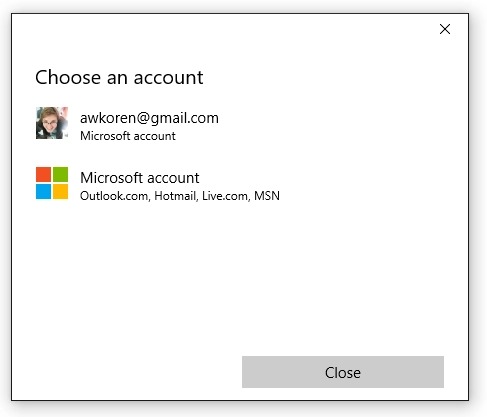Click the user profile photo thumbnail
The image size is (487, 417).
52,123
